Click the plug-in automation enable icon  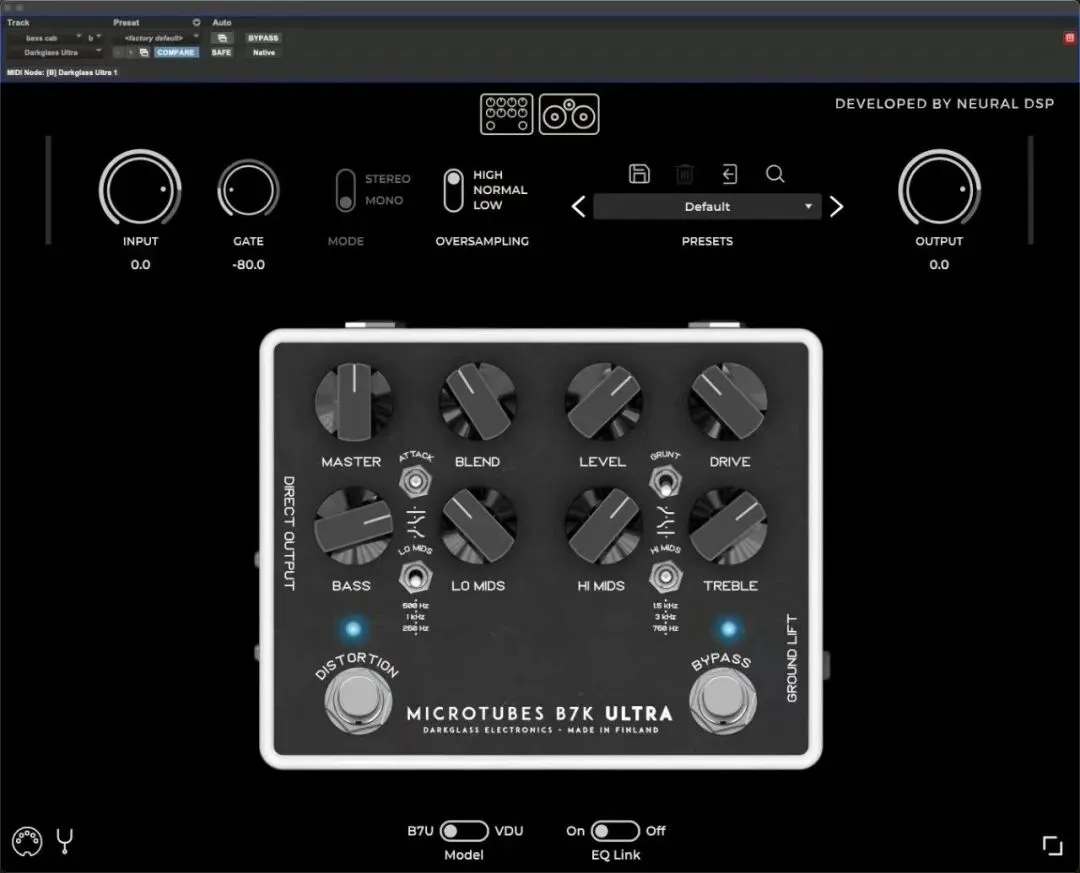pyautogui.click(x=222, y=38)
